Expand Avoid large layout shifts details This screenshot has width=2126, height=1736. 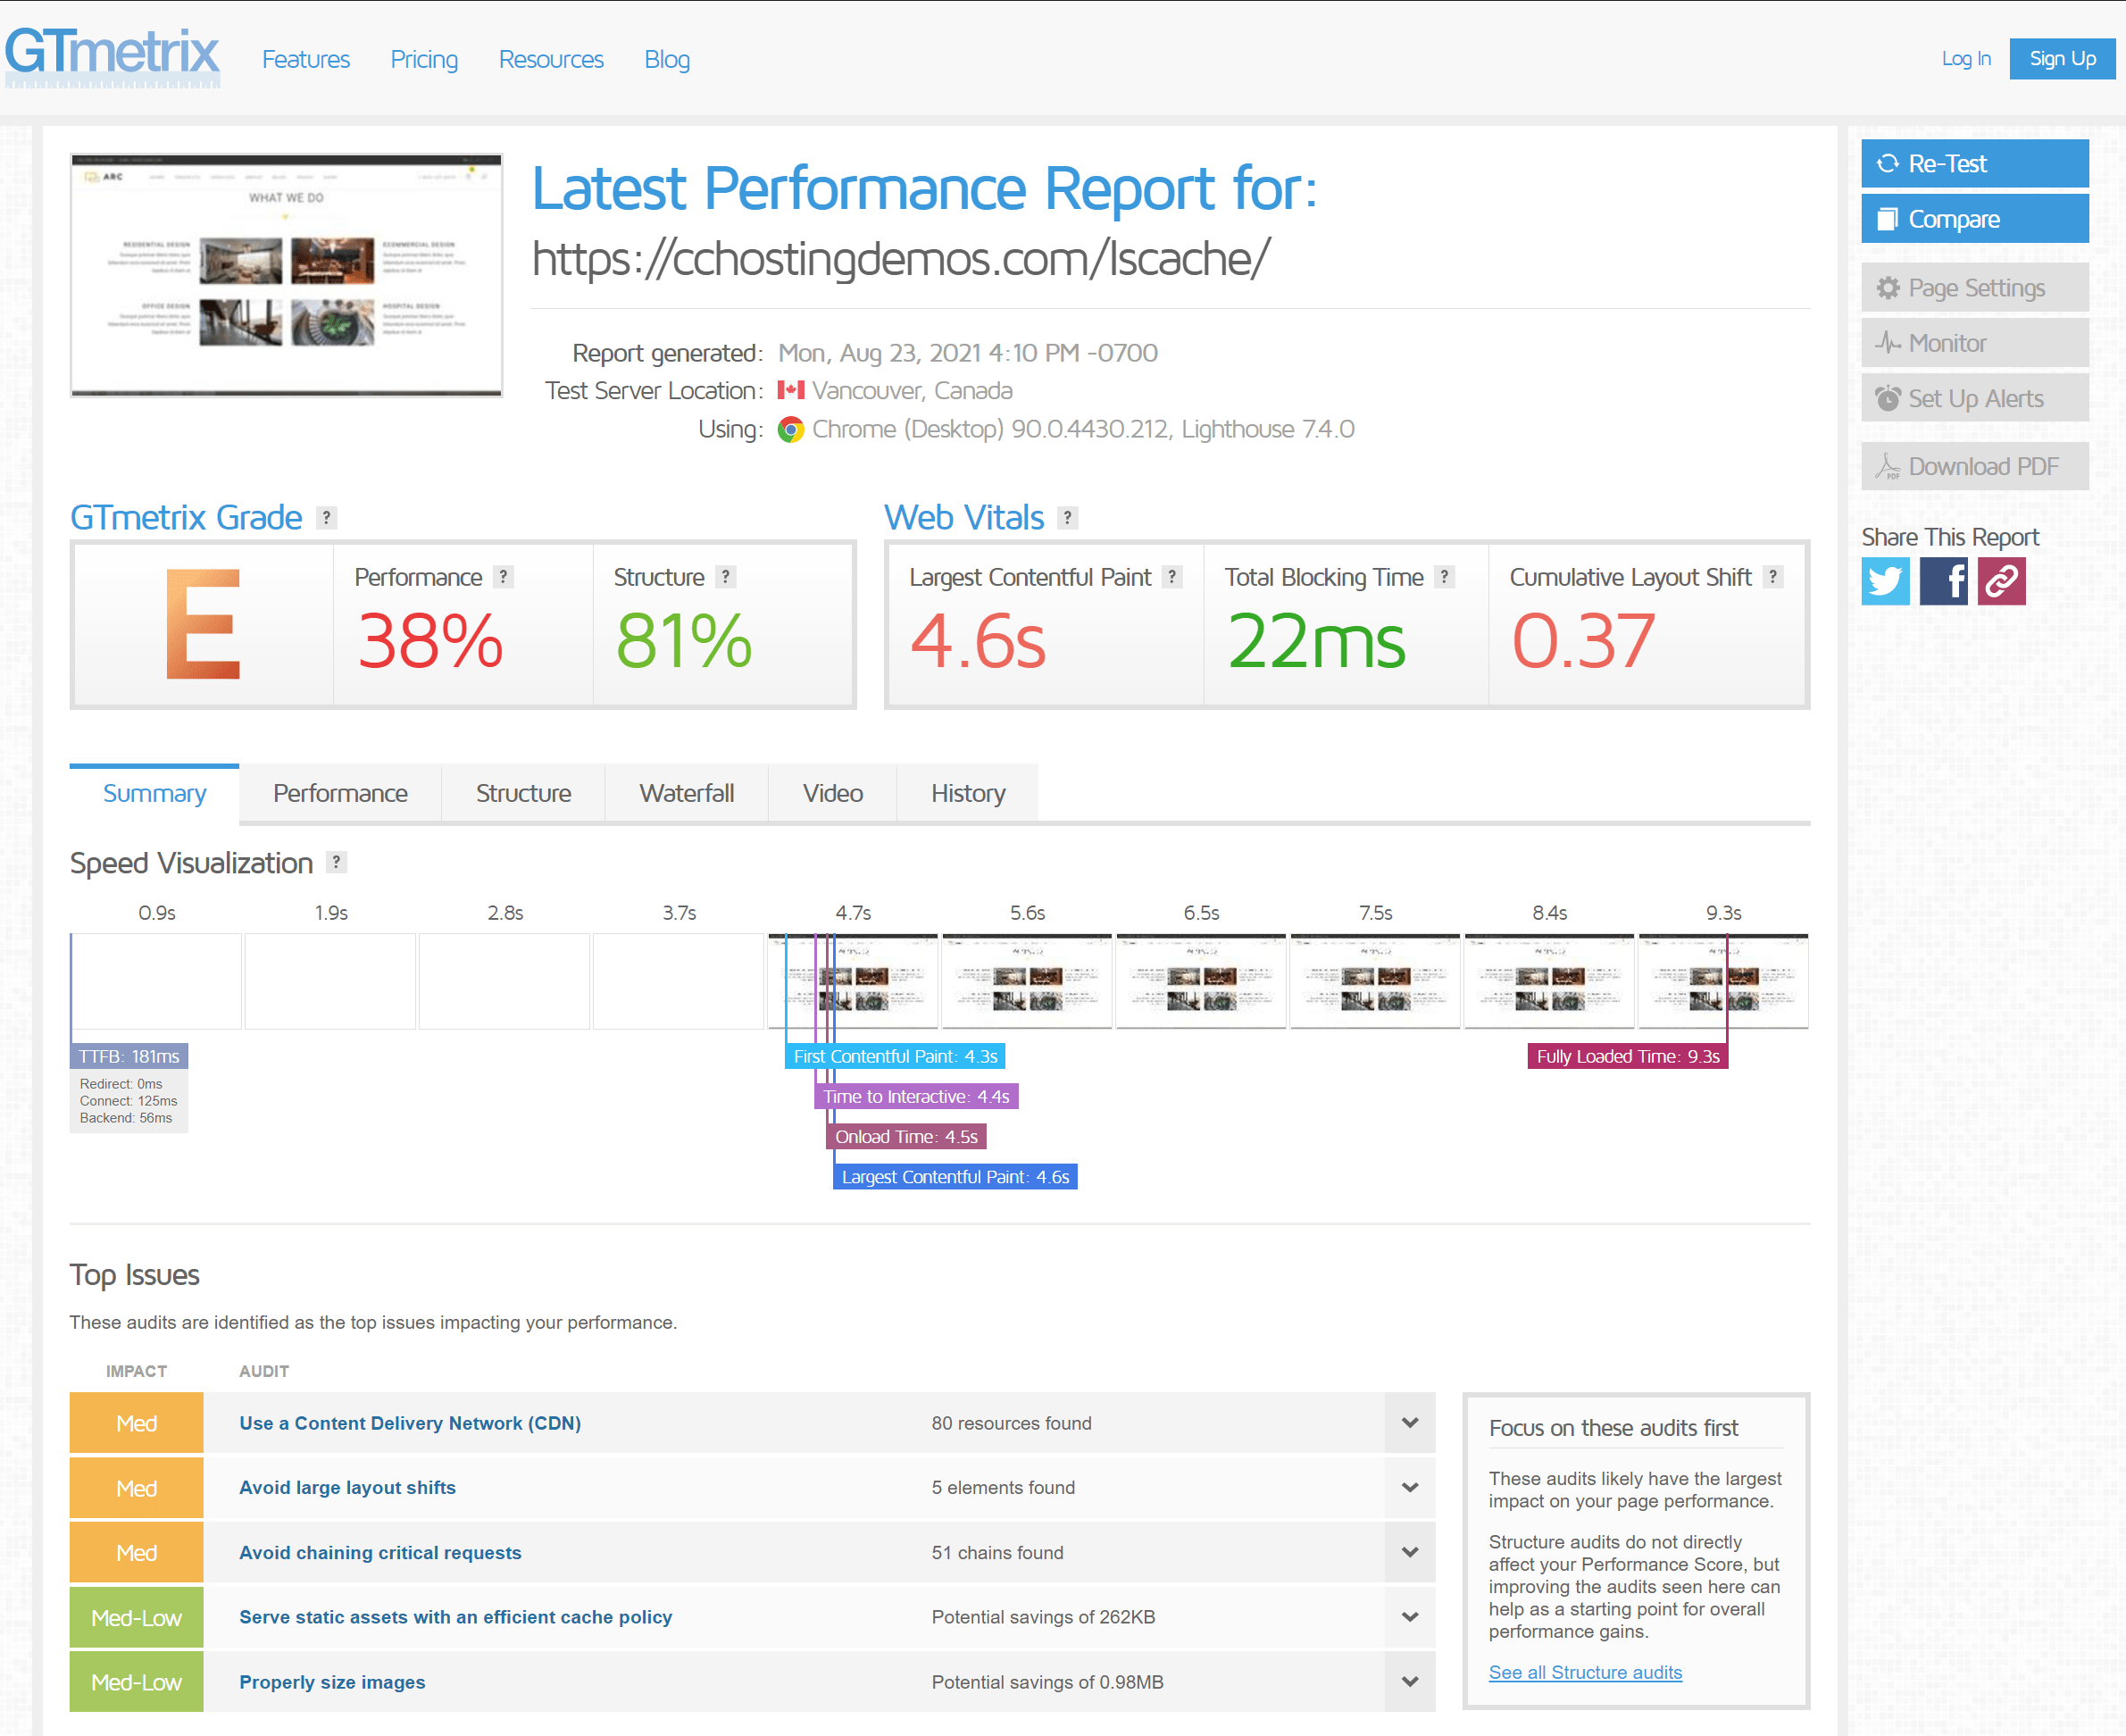click(x=1410, y=1488)
